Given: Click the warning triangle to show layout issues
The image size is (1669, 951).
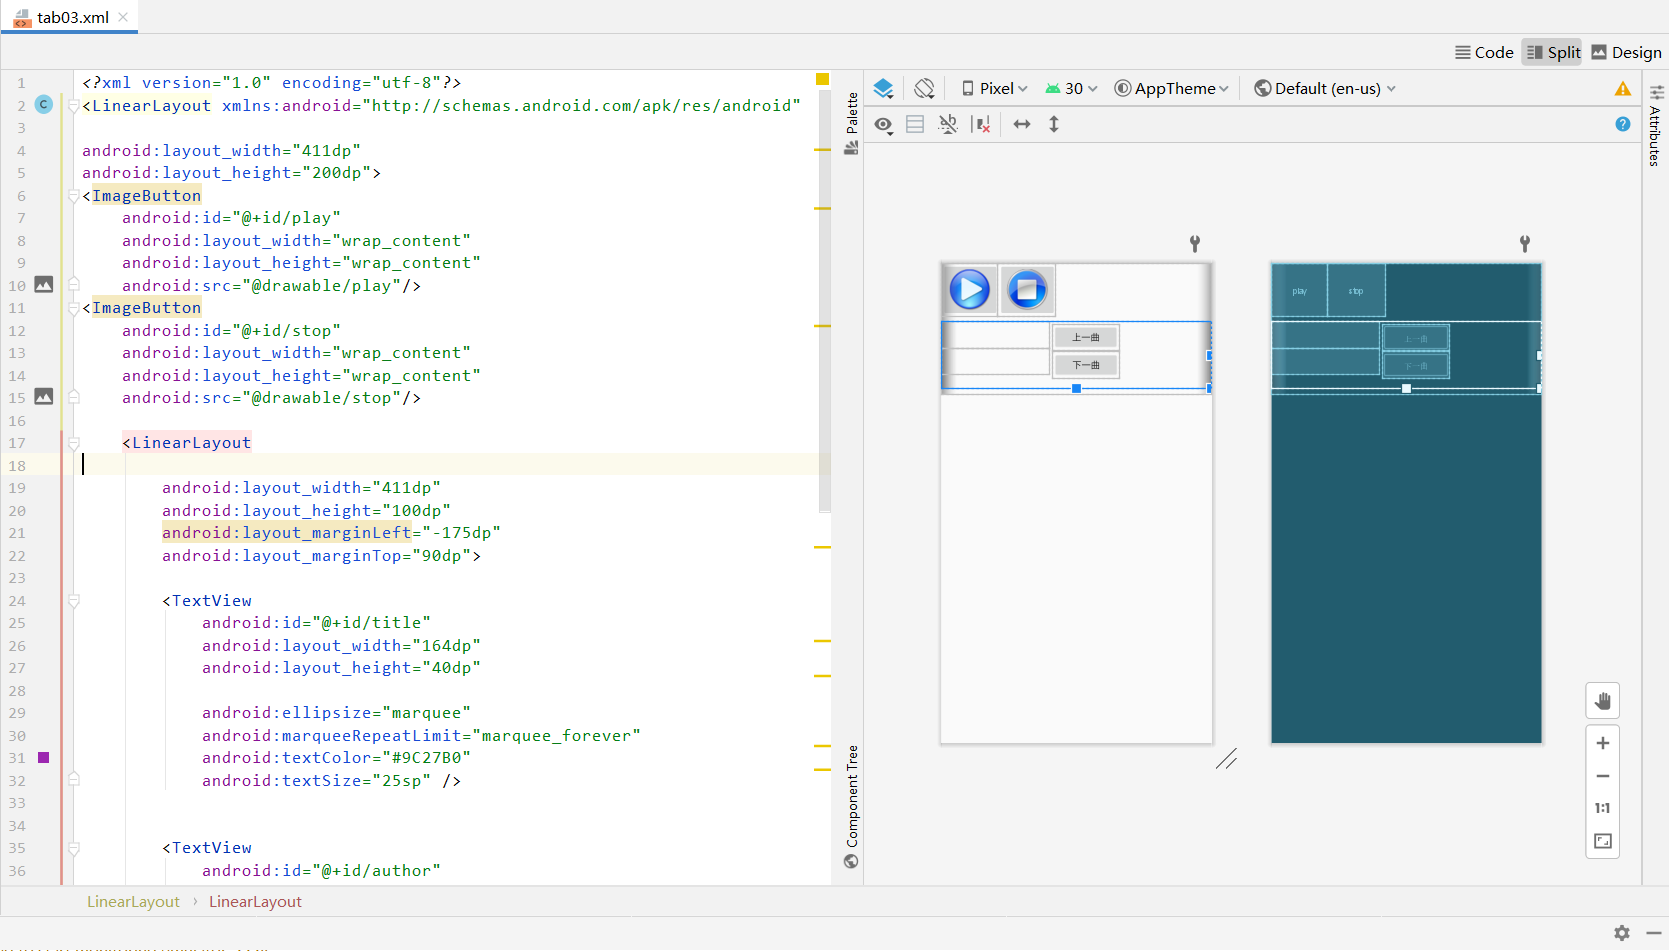Looking at the screenshot, I should [1622, 88].
